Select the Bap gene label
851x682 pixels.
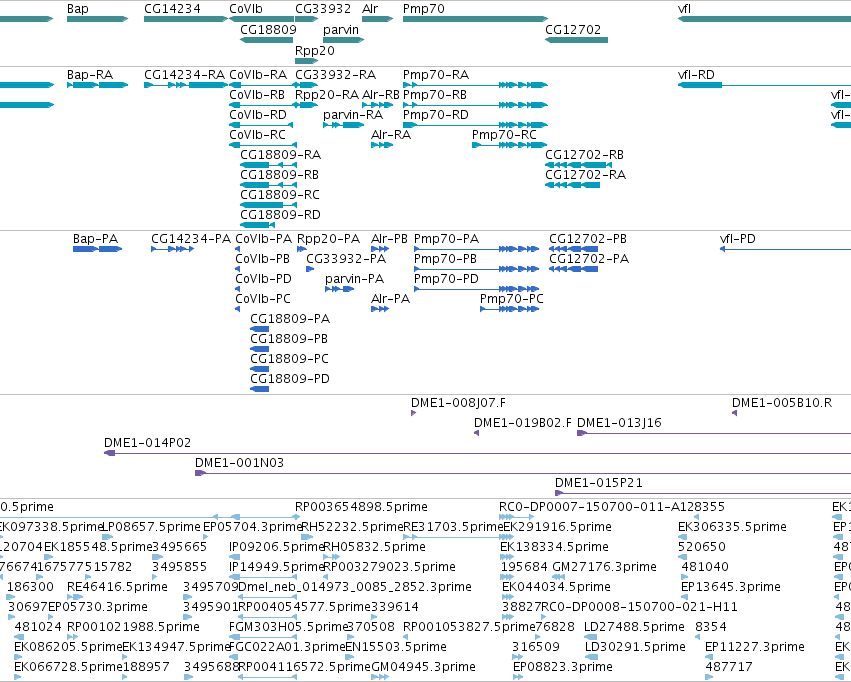(x=78, y=9)
